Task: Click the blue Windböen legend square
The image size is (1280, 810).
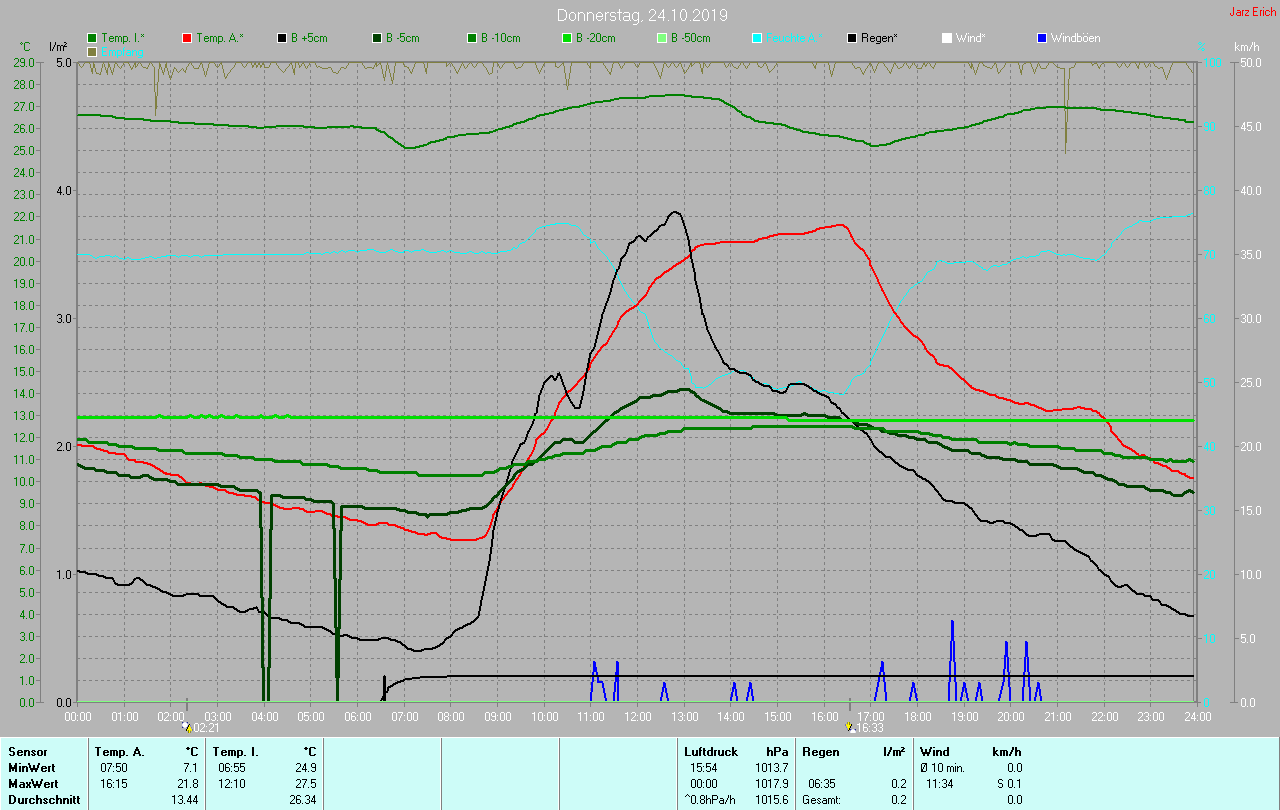Action: 1042,38
